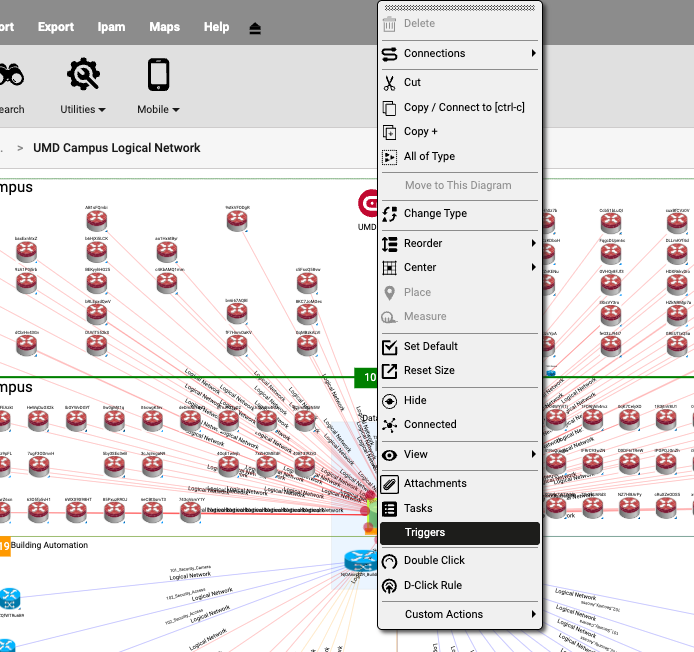Expand the Custom Actions submenu
The image size is (694, 652).
click(x=460, y=615)
